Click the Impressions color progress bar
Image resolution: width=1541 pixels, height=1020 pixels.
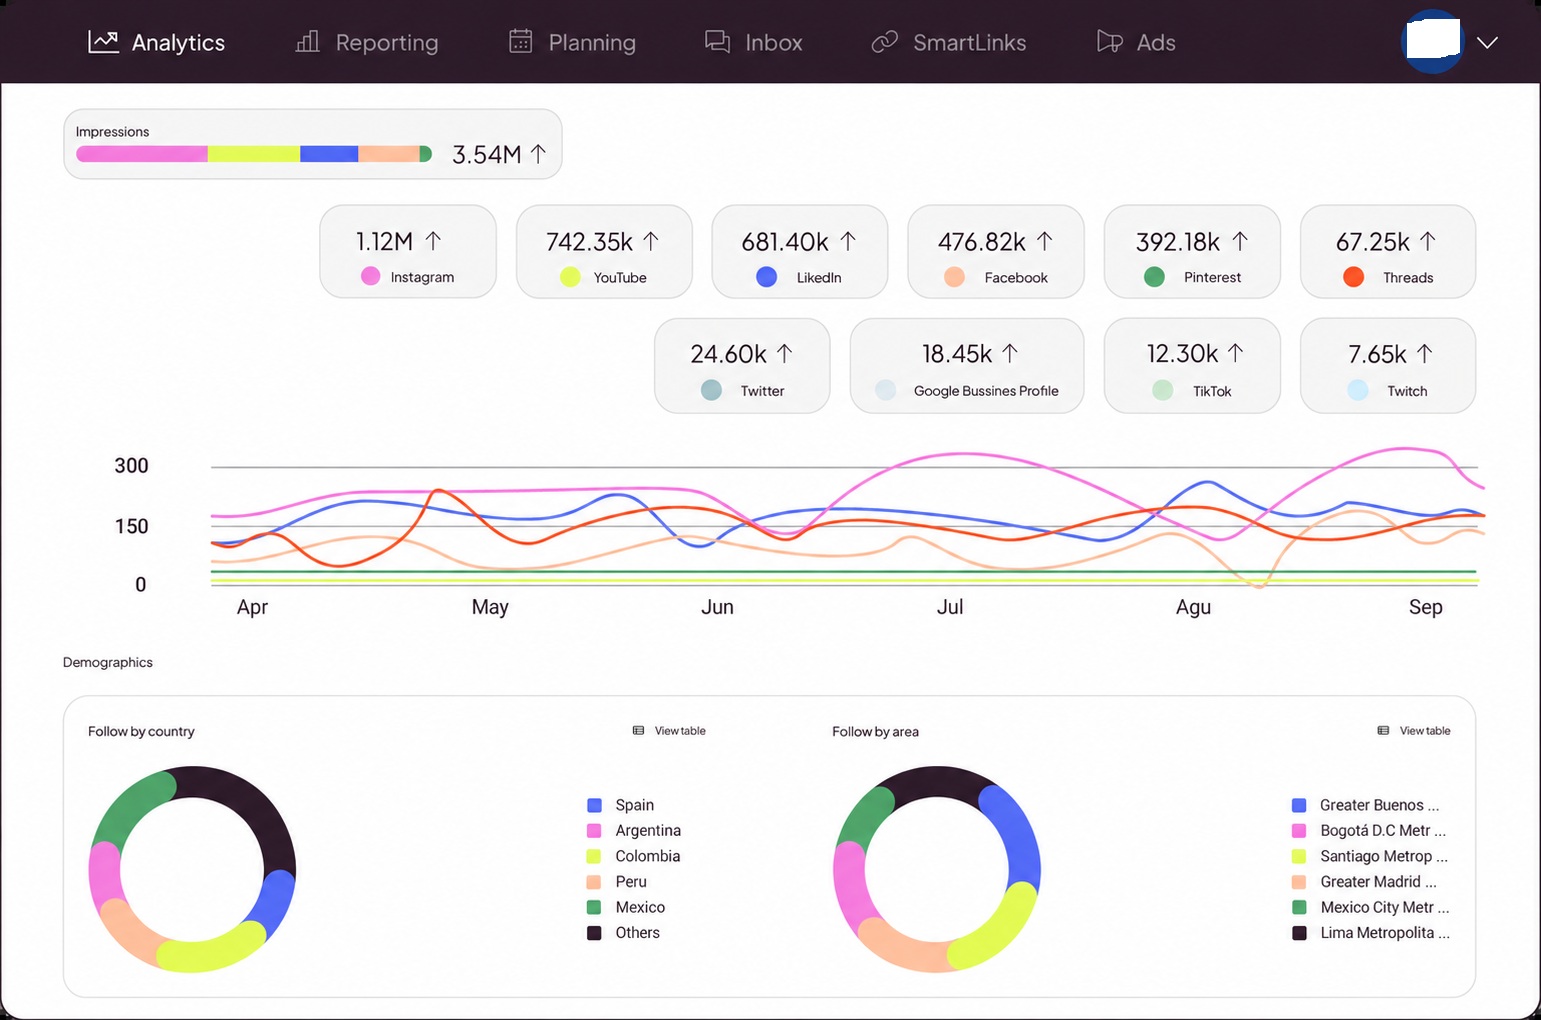[254, 154]
